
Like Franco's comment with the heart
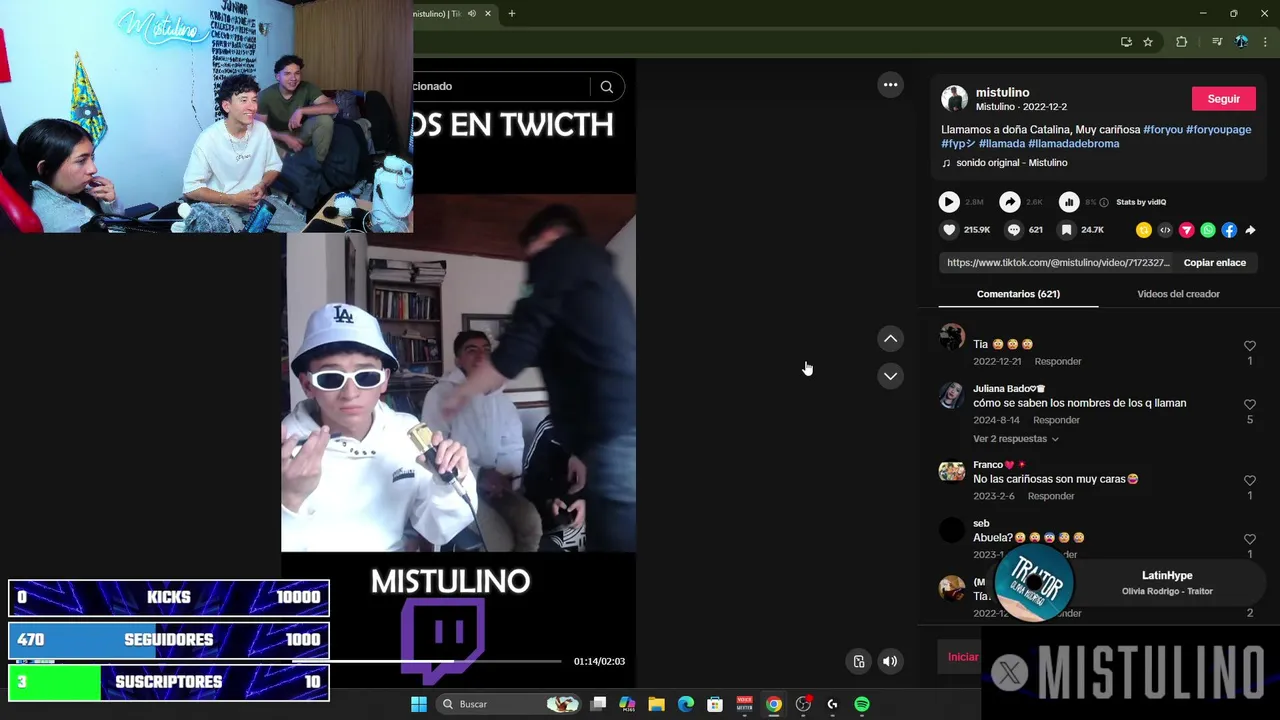(x=1249, y=481)
